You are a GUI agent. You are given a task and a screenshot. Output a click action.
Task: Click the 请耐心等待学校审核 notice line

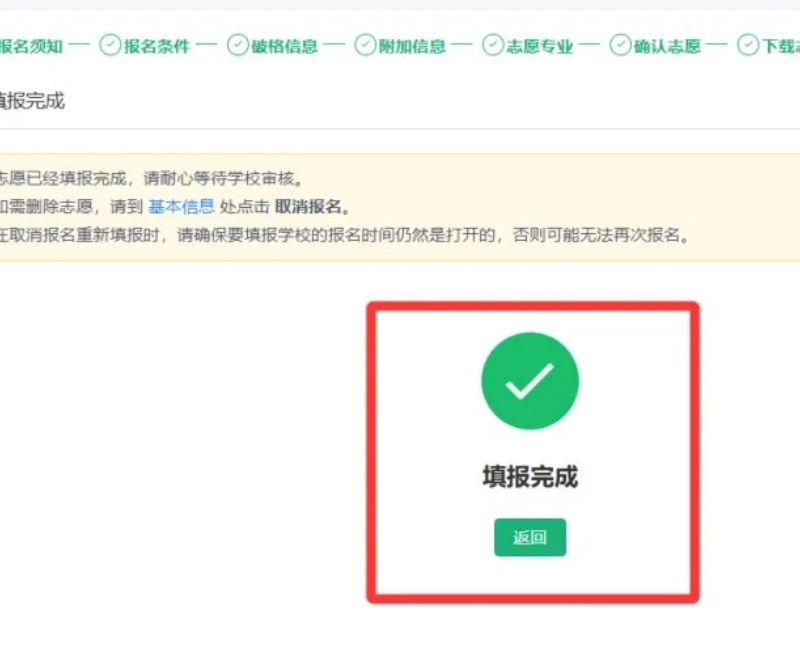click(x=152, y=179)
